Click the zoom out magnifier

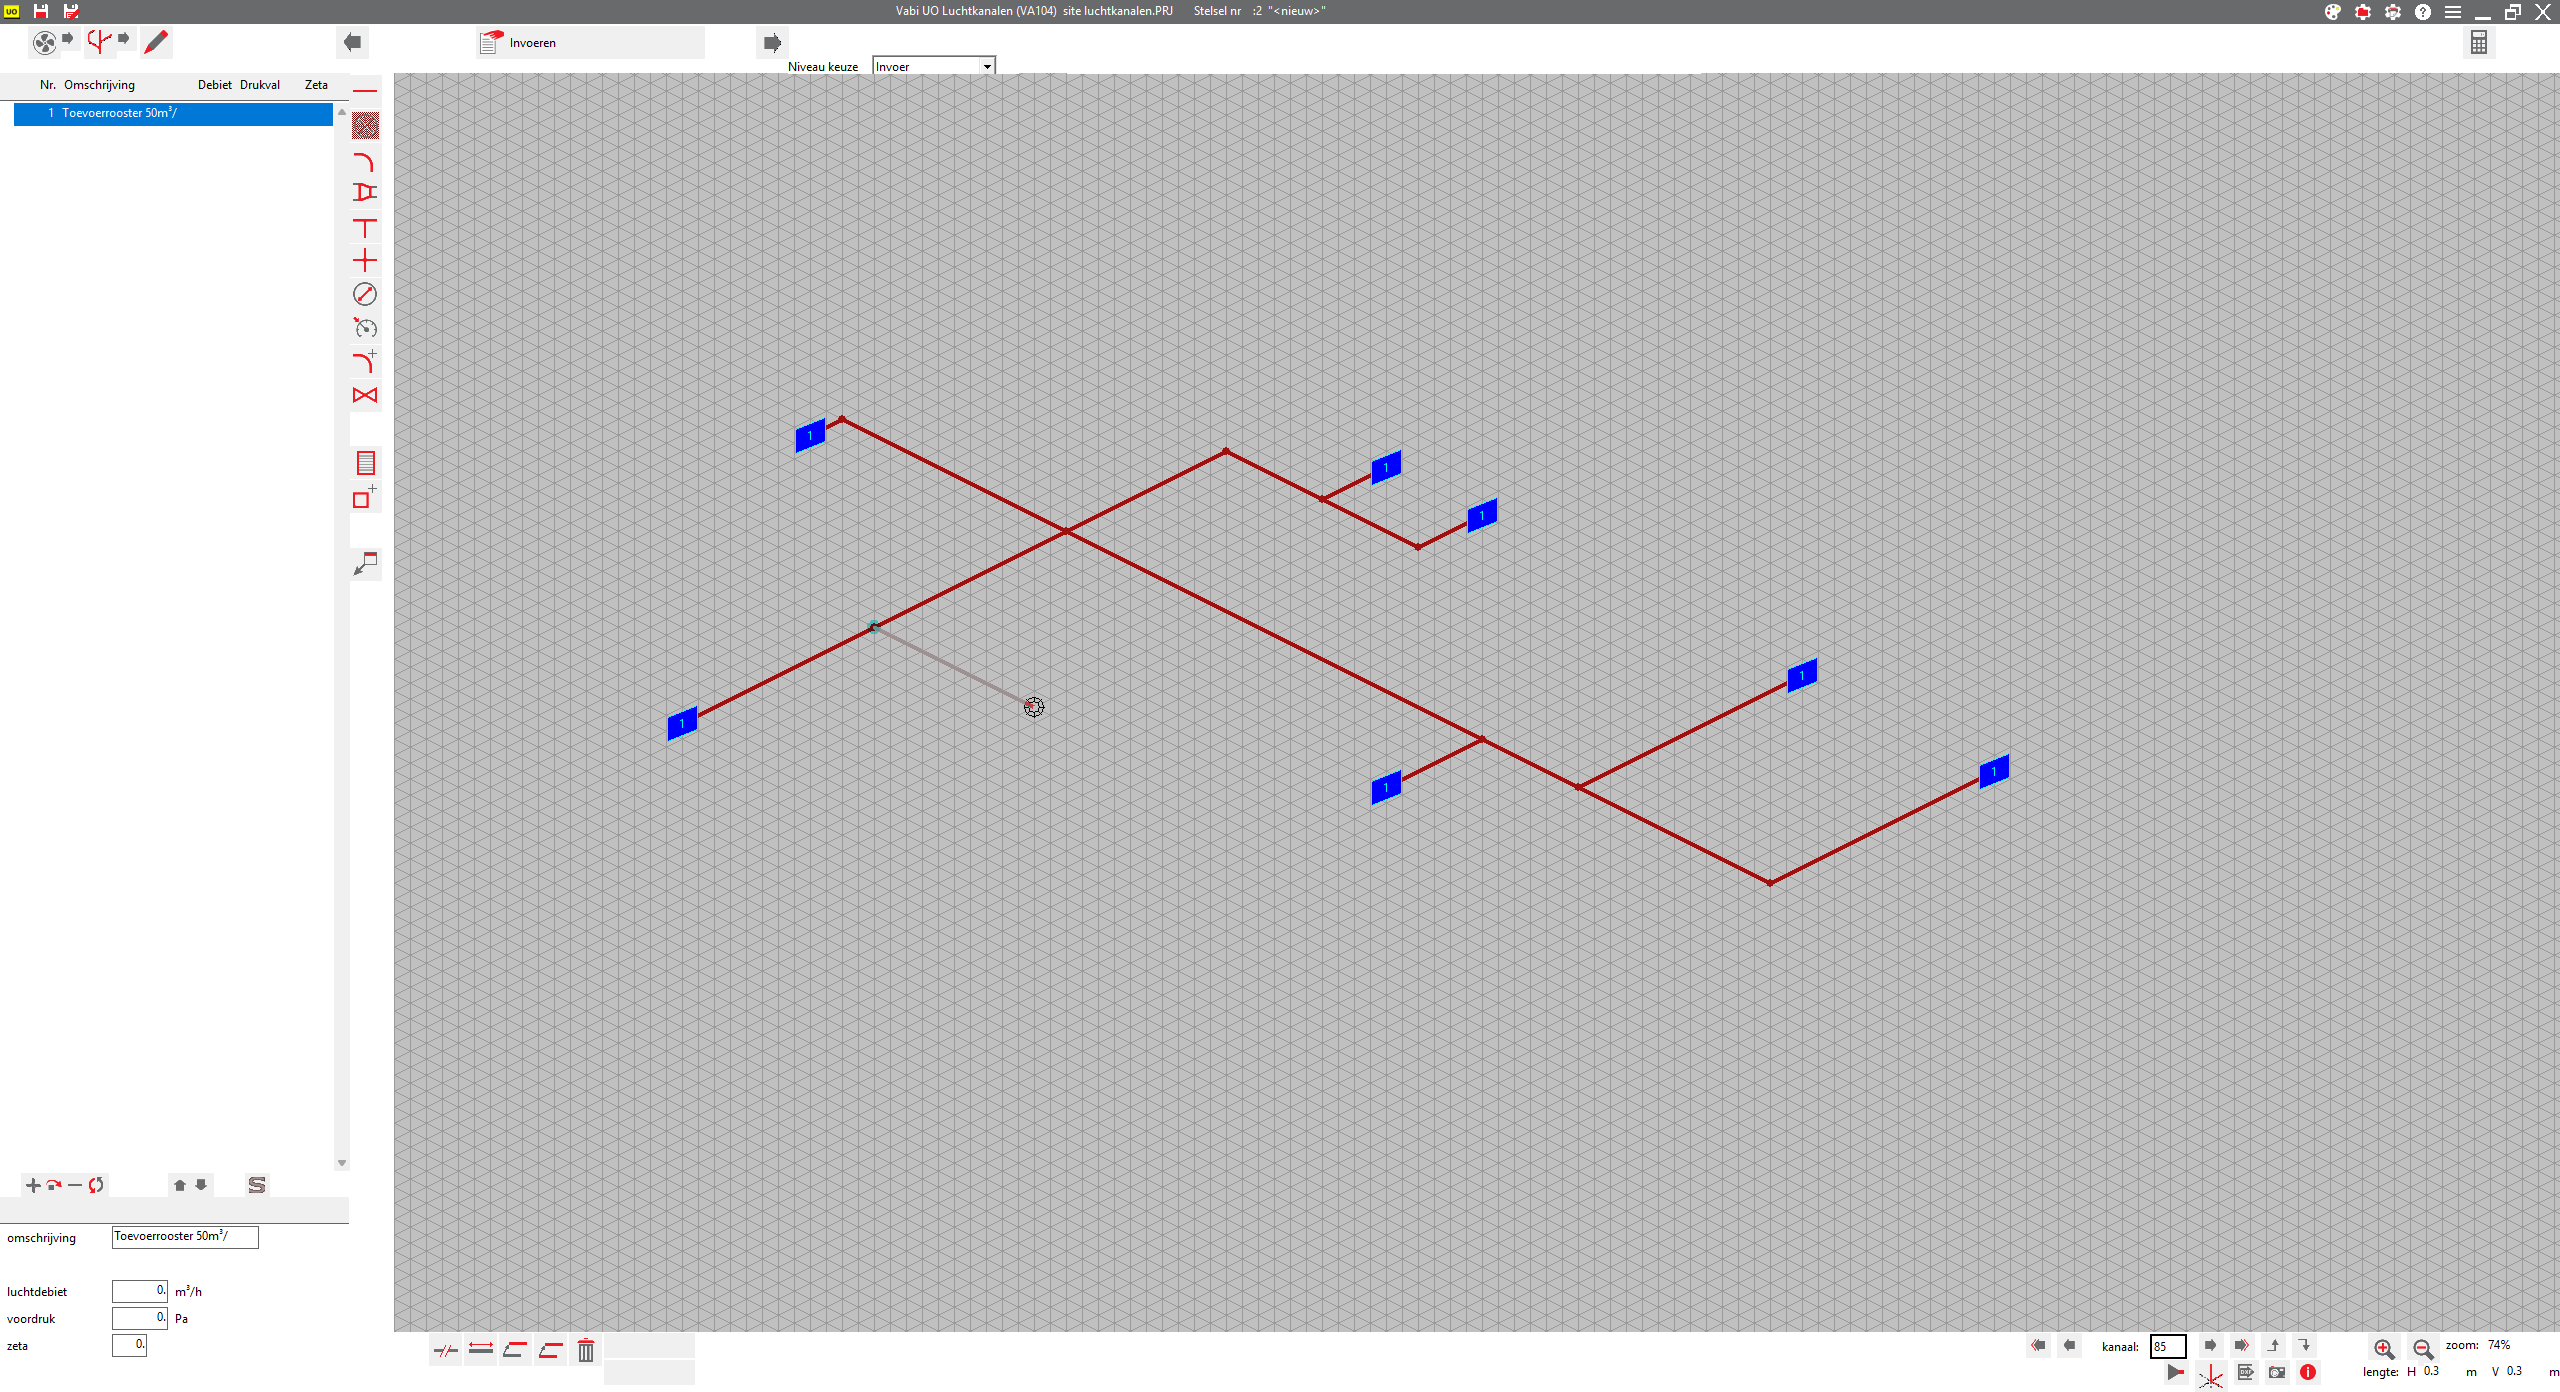pos(2422,1348)
